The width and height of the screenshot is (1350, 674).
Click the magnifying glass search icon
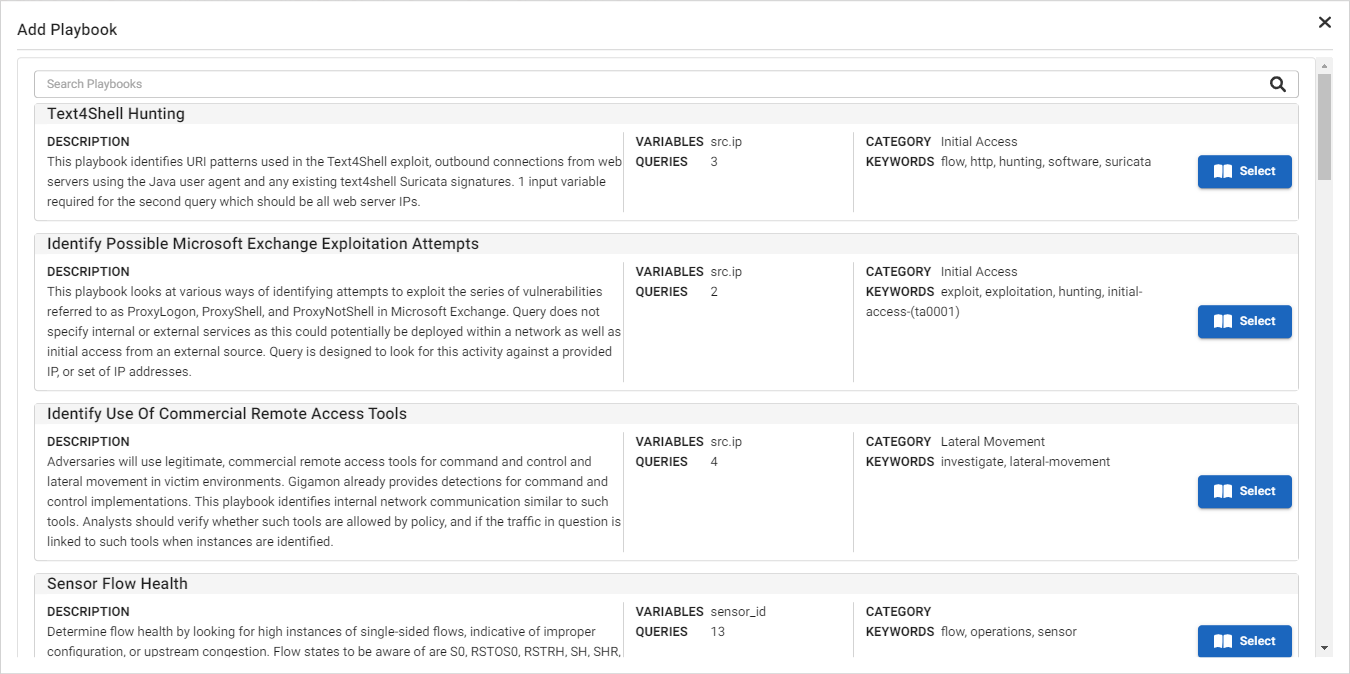pyautogui.click(x=1278, y=83)
